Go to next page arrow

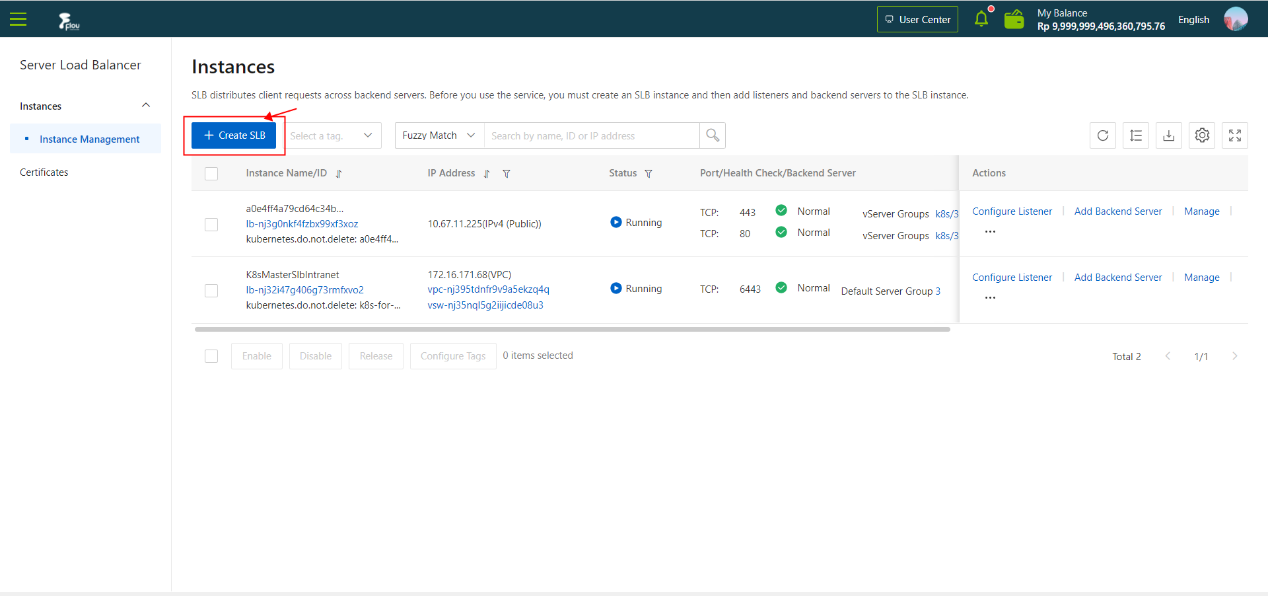click(x=1235, y=356)
